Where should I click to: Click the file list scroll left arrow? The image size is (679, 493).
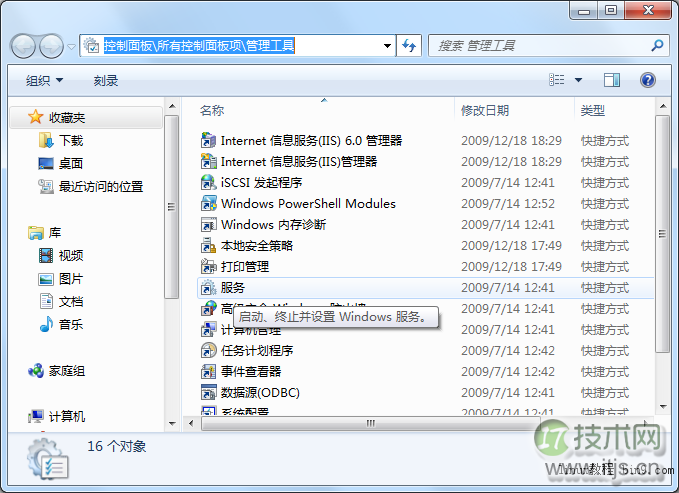click(191, 423)
